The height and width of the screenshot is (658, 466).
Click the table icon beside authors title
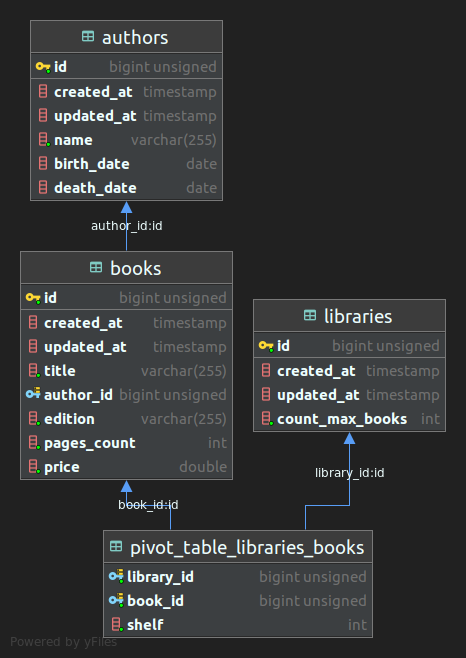click(88, 37)
